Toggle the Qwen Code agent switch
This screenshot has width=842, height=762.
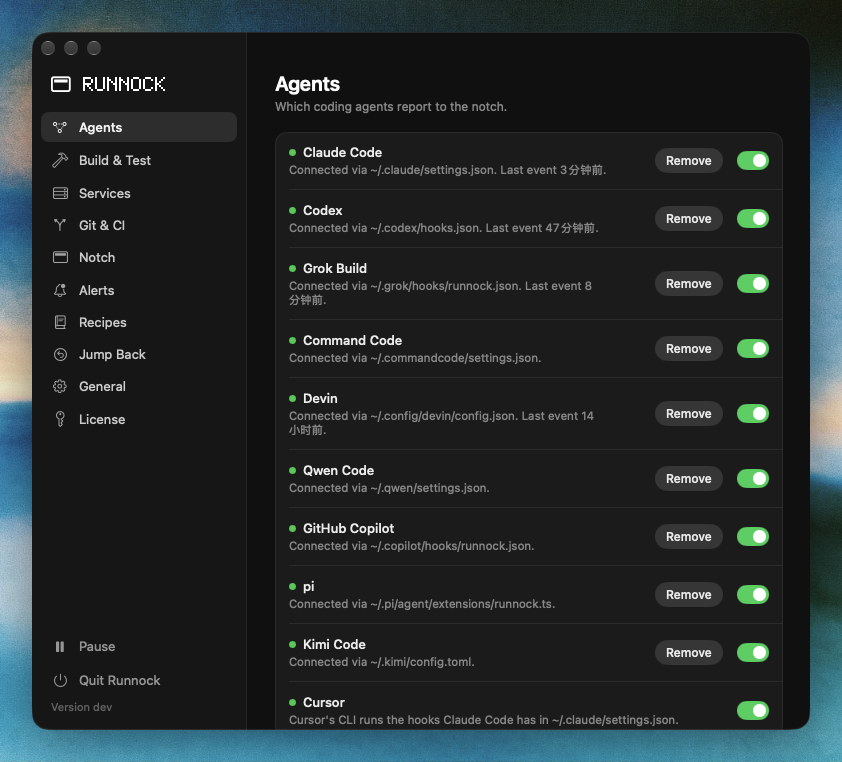752,478
